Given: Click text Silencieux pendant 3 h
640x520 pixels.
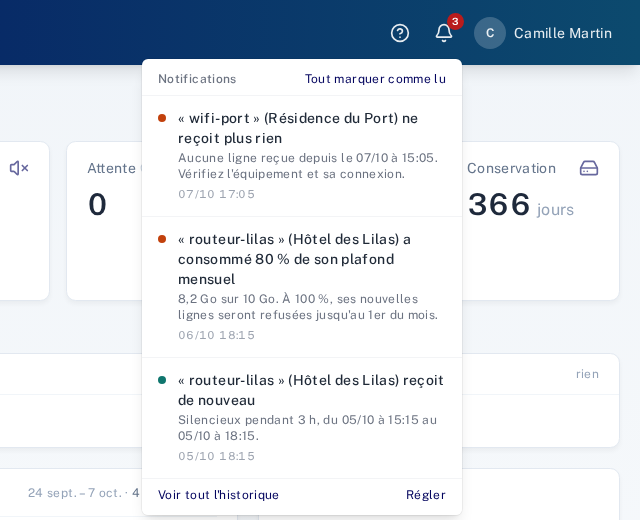Looking at the screenshot, I should point(248,420).
